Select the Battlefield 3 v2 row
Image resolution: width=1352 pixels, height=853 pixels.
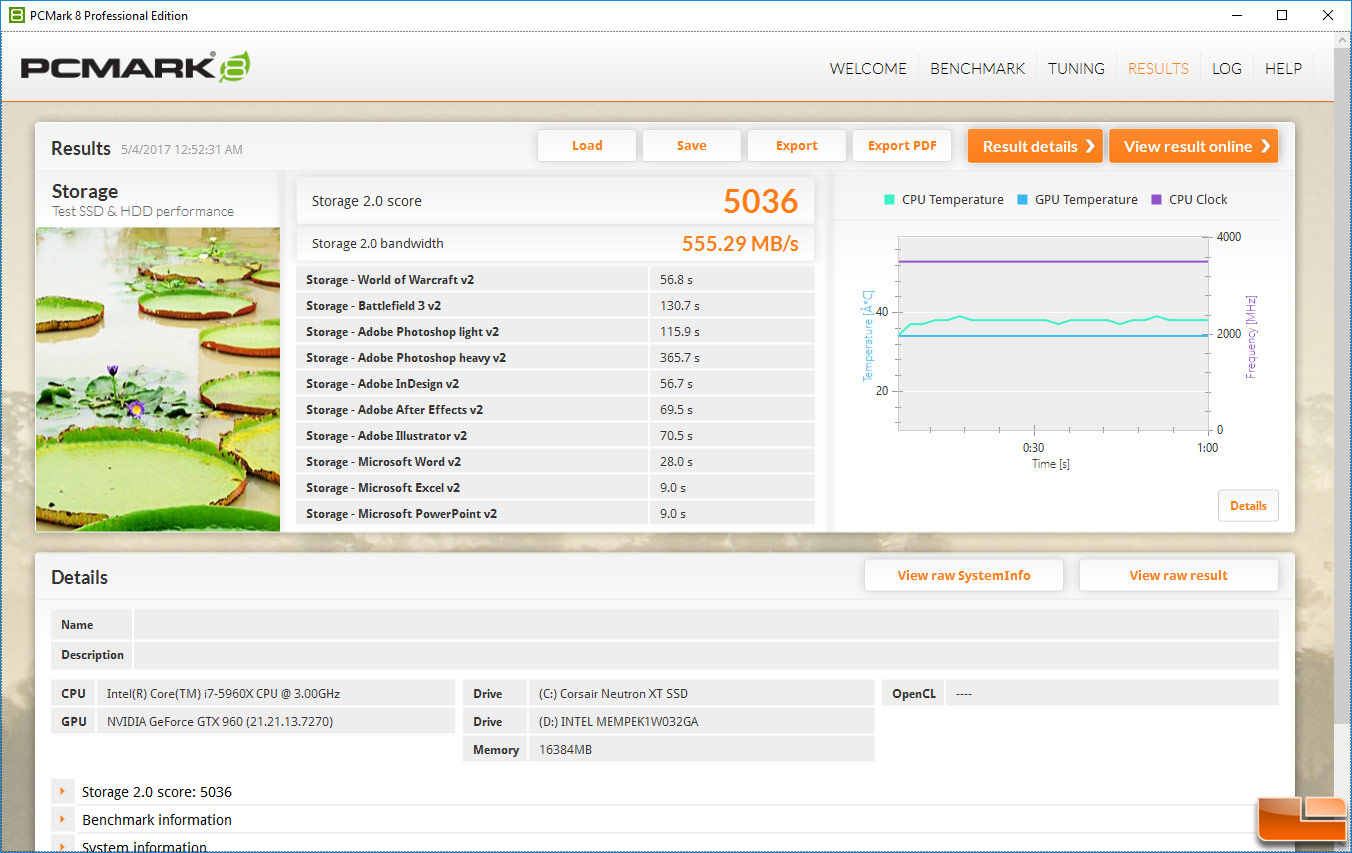[x=555, y=306]
